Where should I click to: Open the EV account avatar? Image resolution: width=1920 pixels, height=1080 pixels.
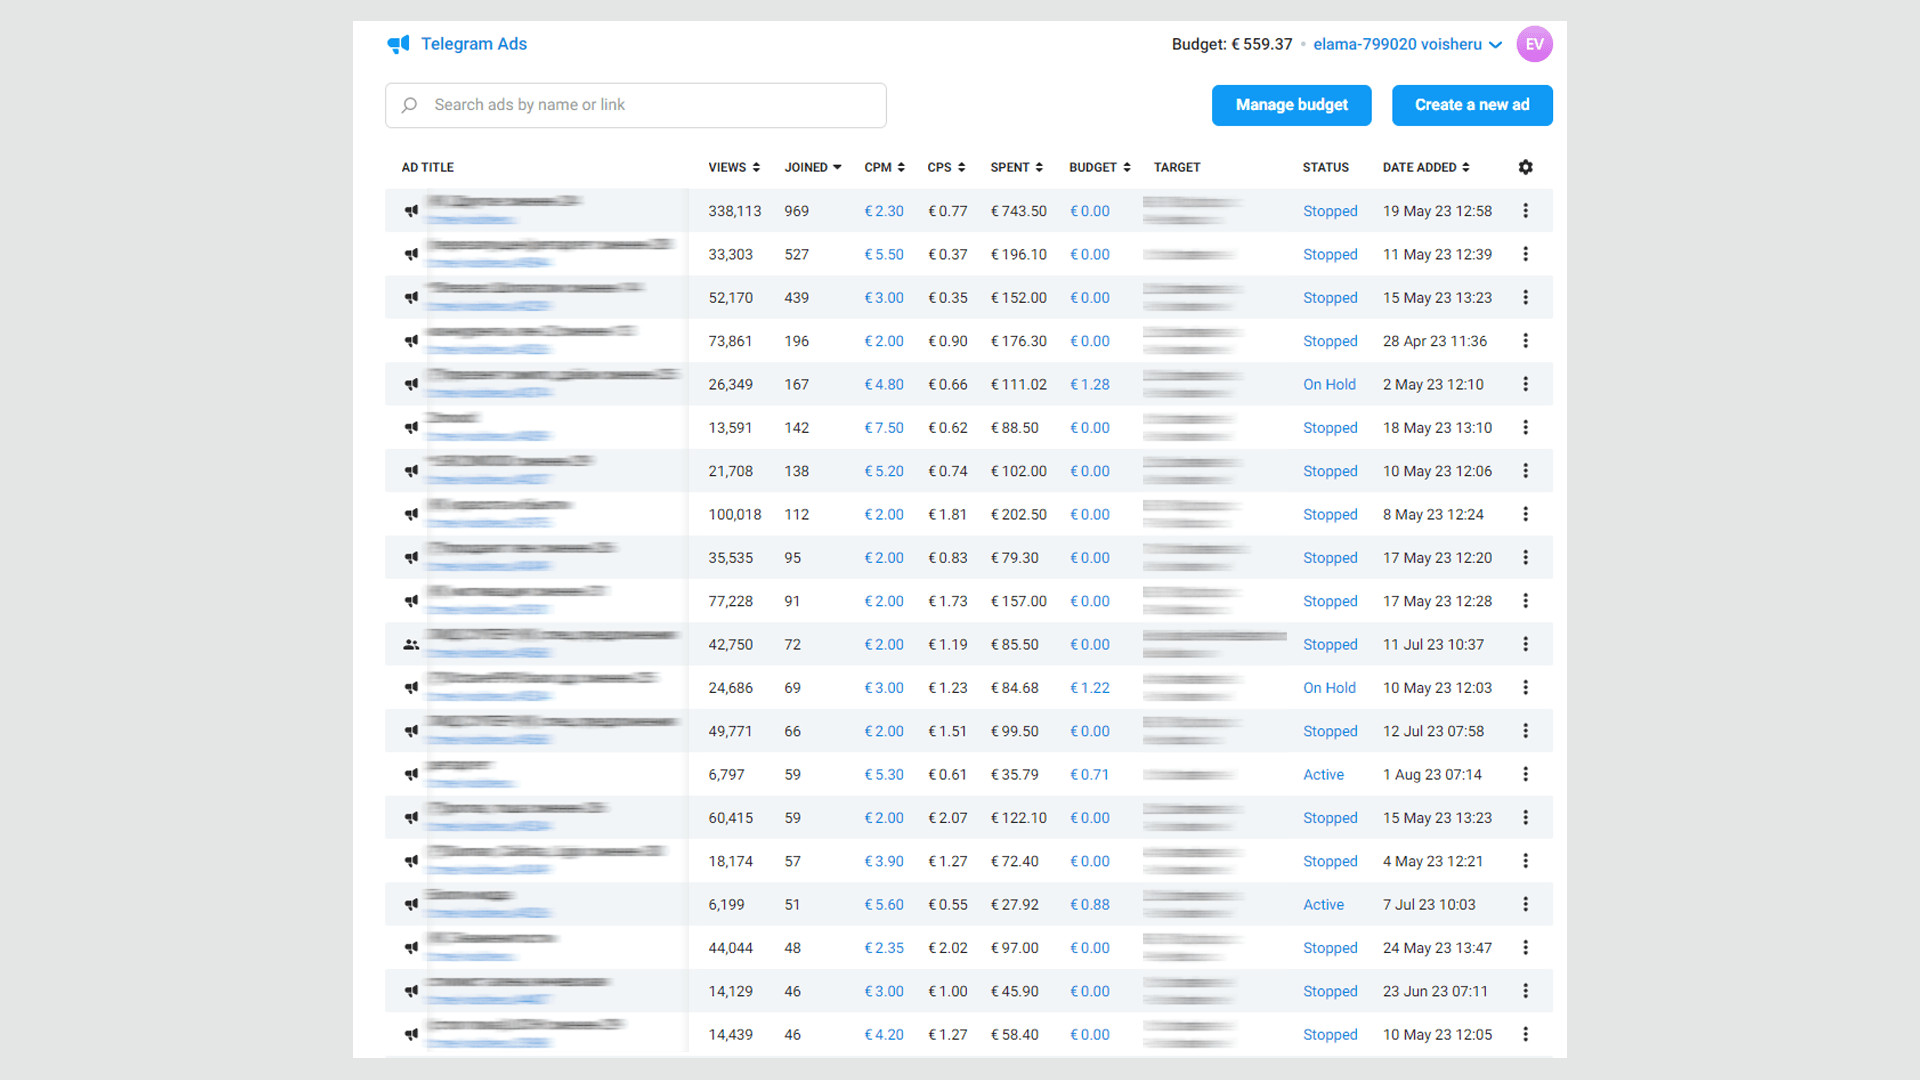tap(1534, 44)
